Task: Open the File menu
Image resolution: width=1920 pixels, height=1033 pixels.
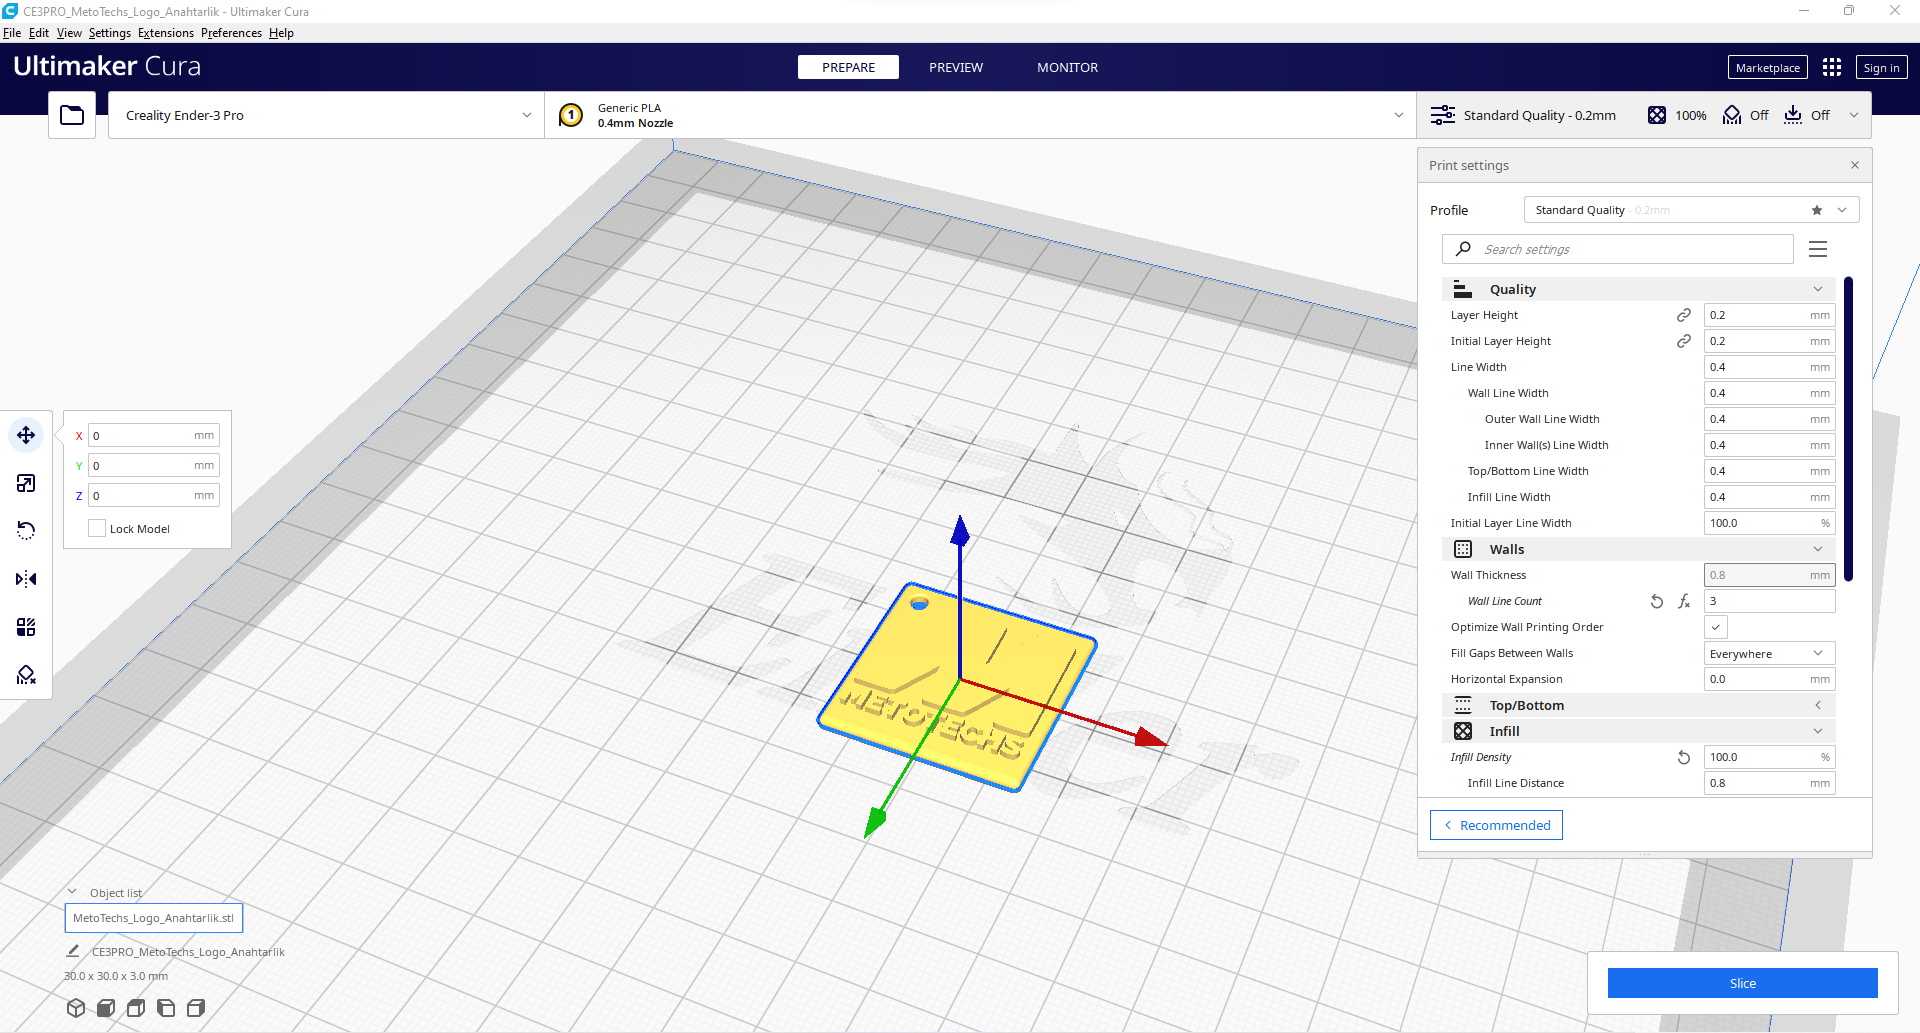Action: [x=12, y=32]
